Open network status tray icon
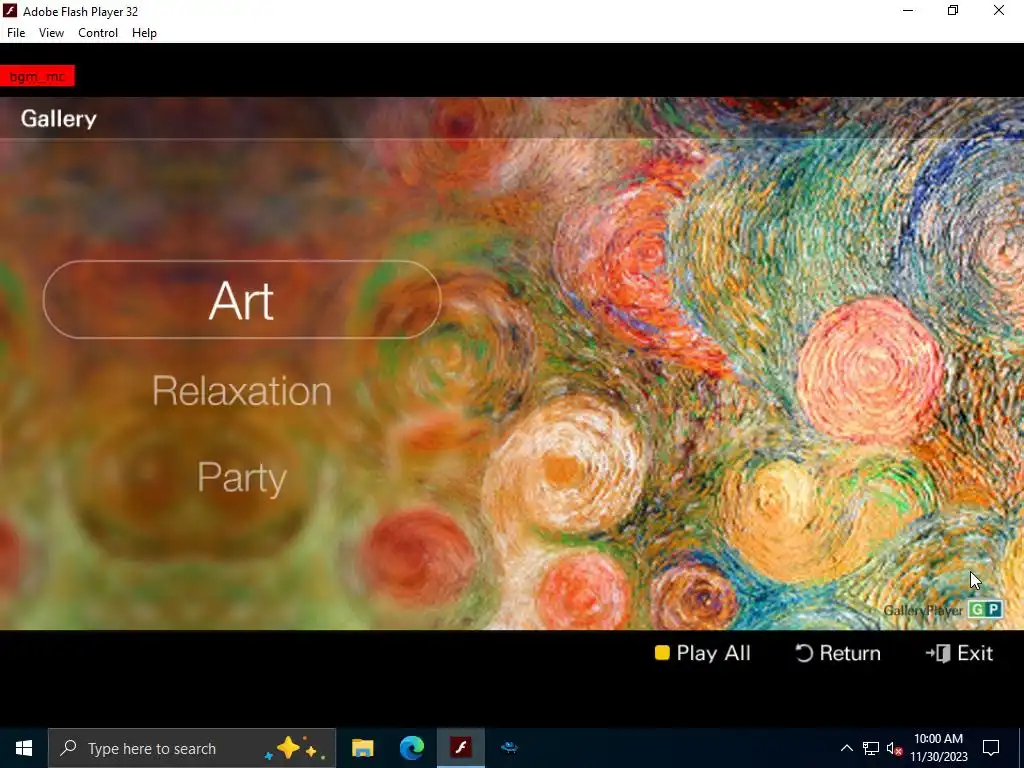Image resolution: width=1024 pixels, height=768 pixels. click(871, 748)
